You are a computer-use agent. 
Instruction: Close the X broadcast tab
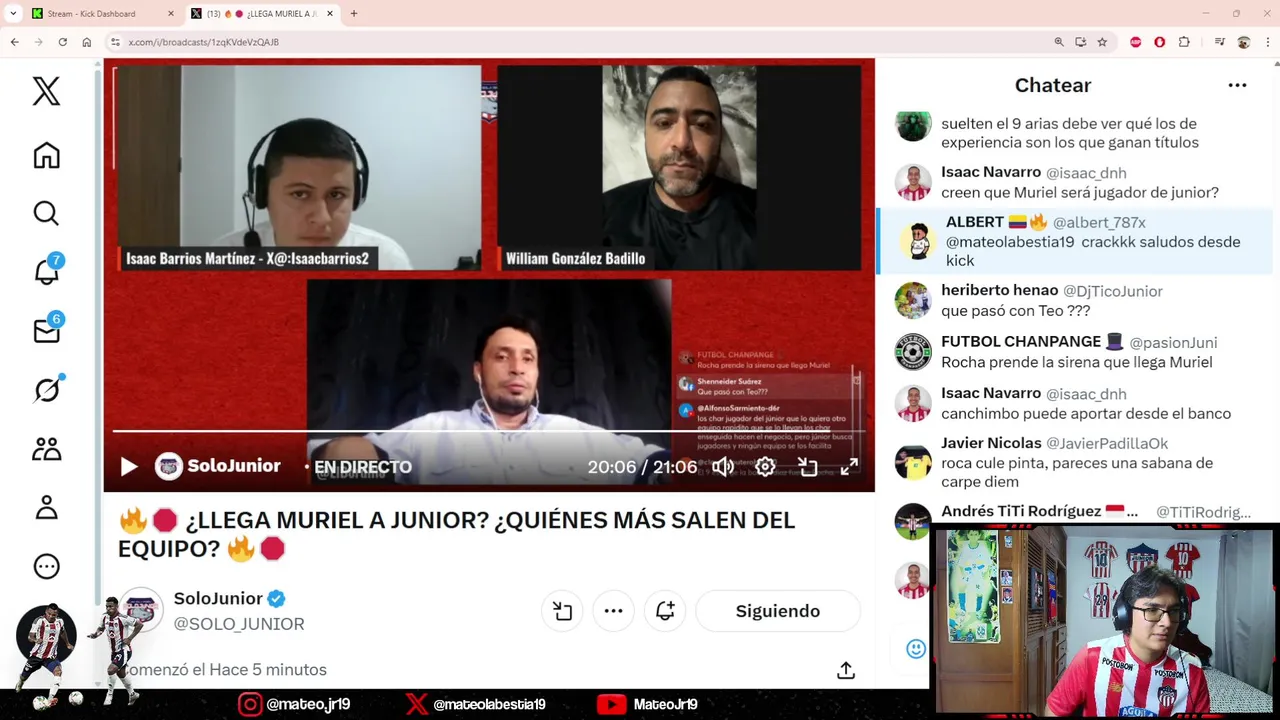pos(331,14)
